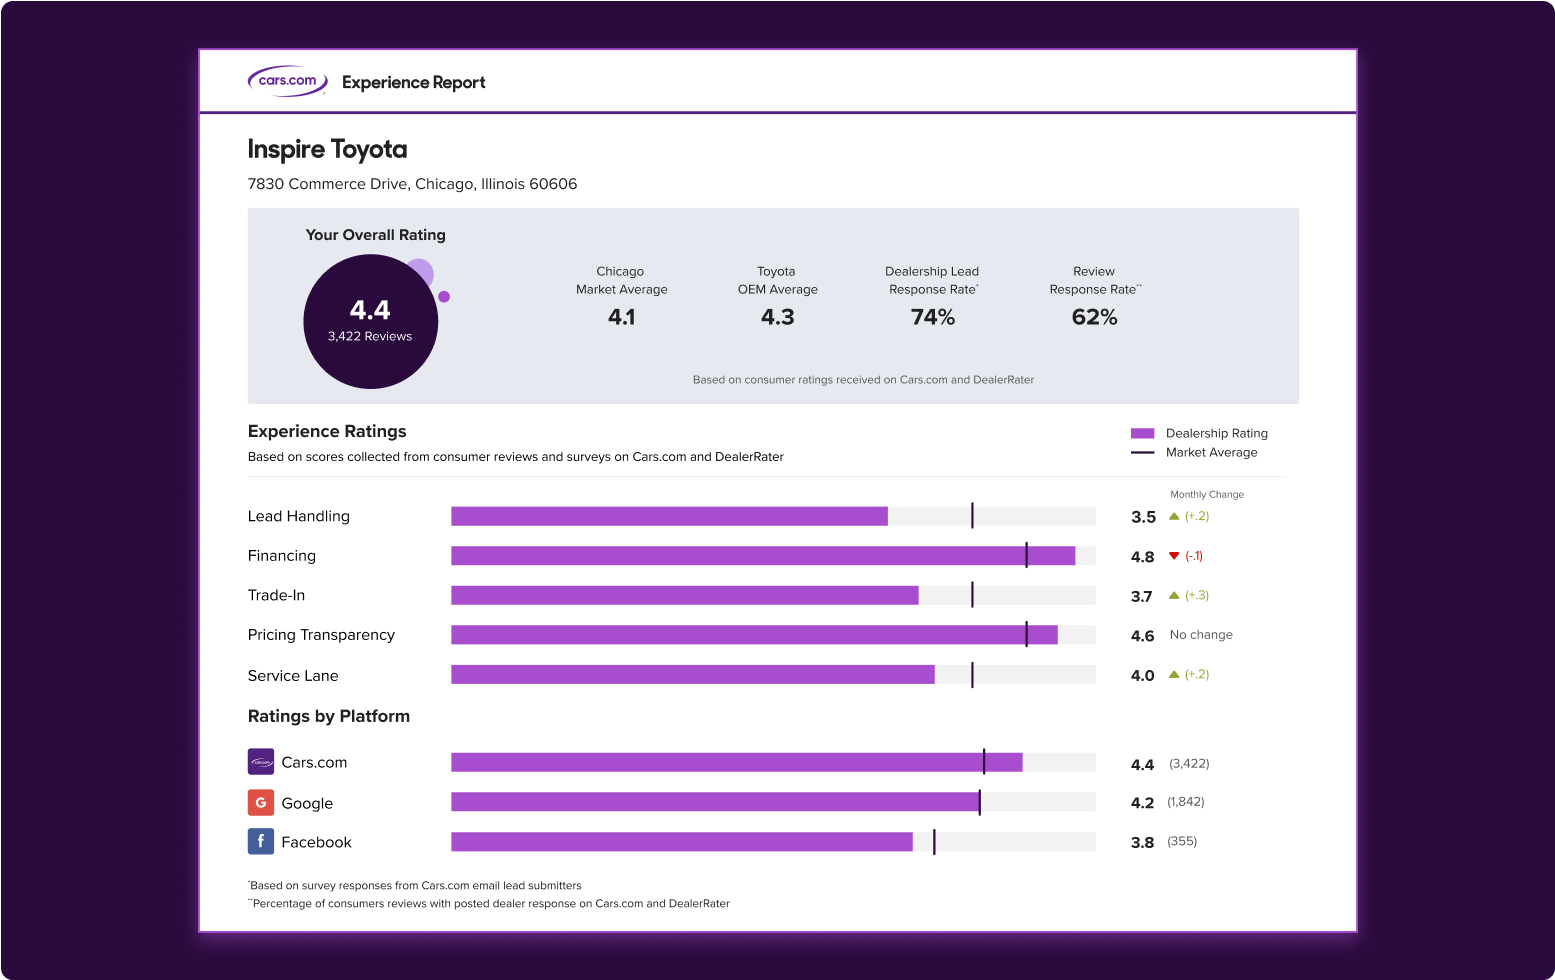Image resolution: width=1555 pixels, height=980 pixels.
Task: Click the Financing row label
Action: click(281, 556)
